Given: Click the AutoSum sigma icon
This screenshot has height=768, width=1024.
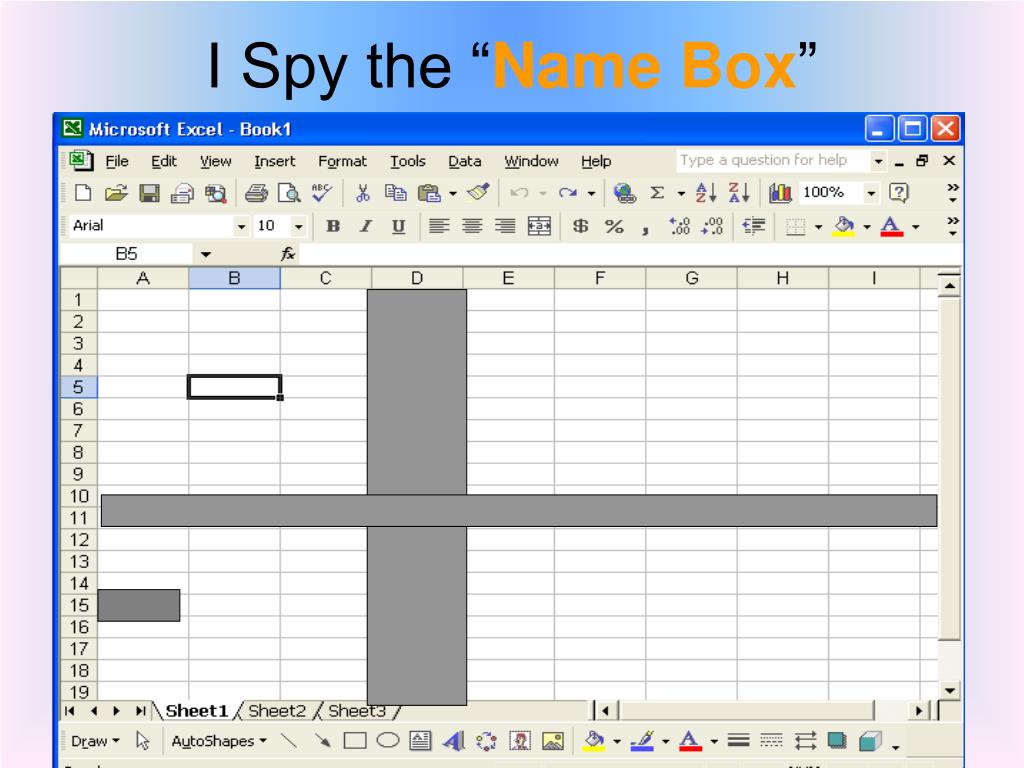Looking at the screenshot, I should click(x=657, y=193).
